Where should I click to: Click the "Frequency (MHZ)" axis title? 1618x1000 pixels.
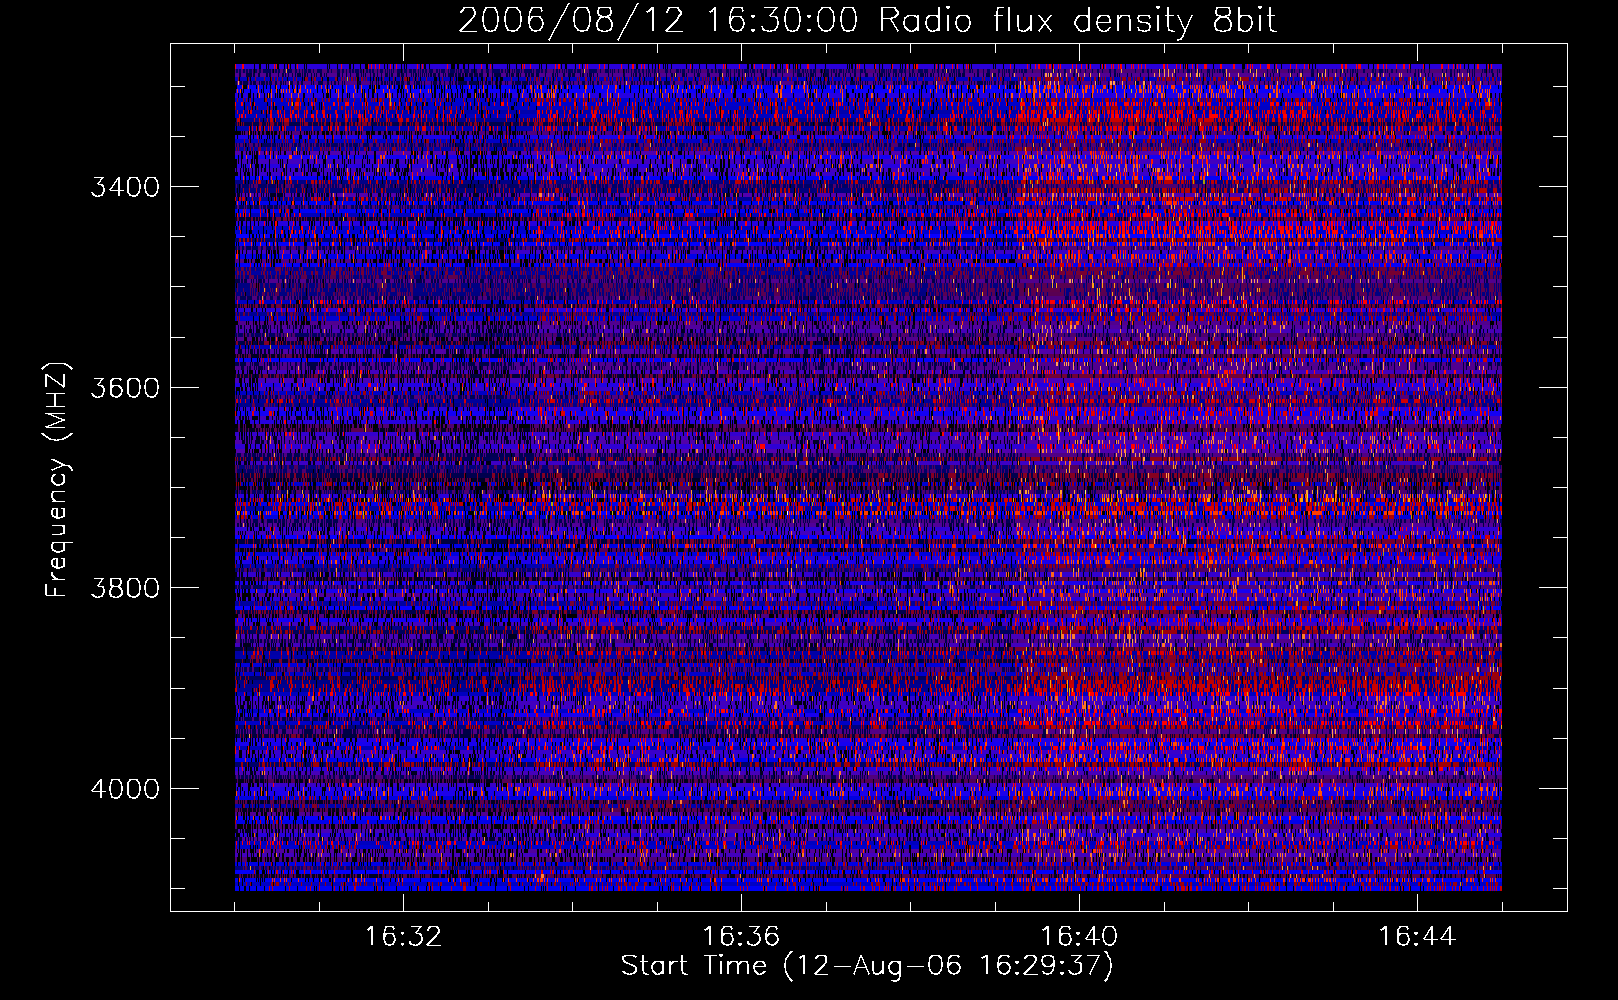58,480
